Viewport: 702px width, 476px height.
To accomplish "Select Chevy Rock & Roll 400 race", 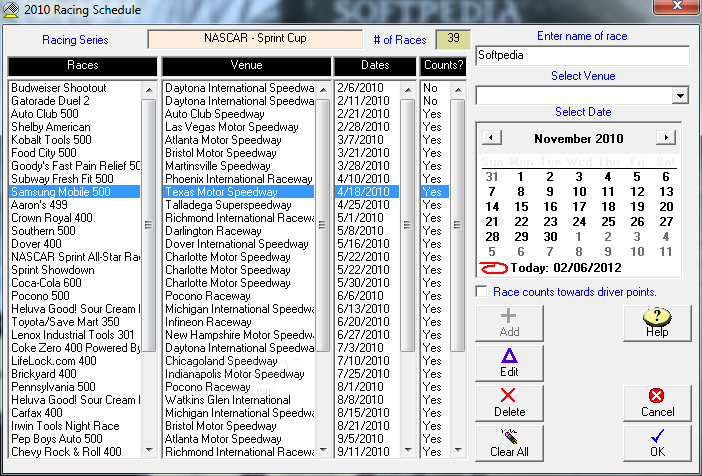I will click(75, 451).
